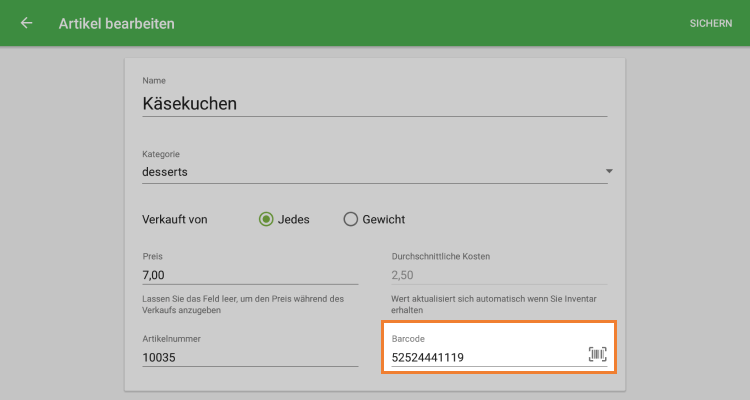The image size is (750, 400).
Task: Expand the Kategorie dropdown arrow
Action: click(608, 172)
